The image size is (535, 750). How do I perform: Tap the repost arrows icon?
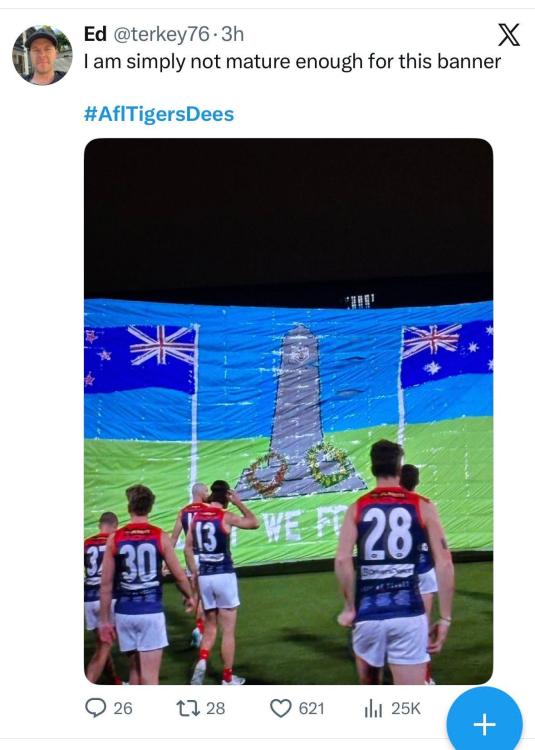point(188,708)
